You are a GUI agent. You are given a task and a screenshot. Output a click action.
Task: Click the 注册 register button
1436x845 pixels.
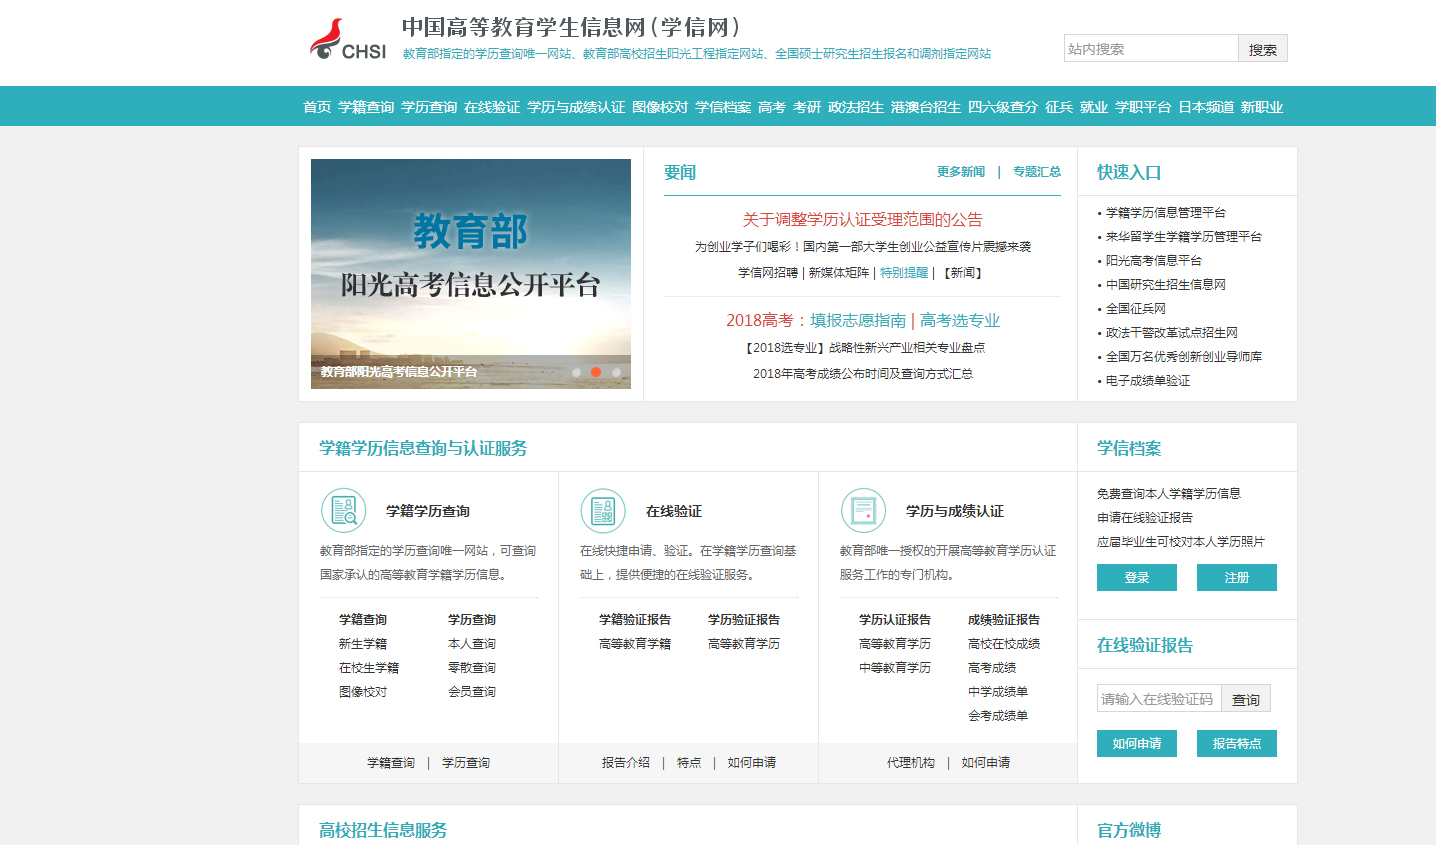pos(1237,578)
